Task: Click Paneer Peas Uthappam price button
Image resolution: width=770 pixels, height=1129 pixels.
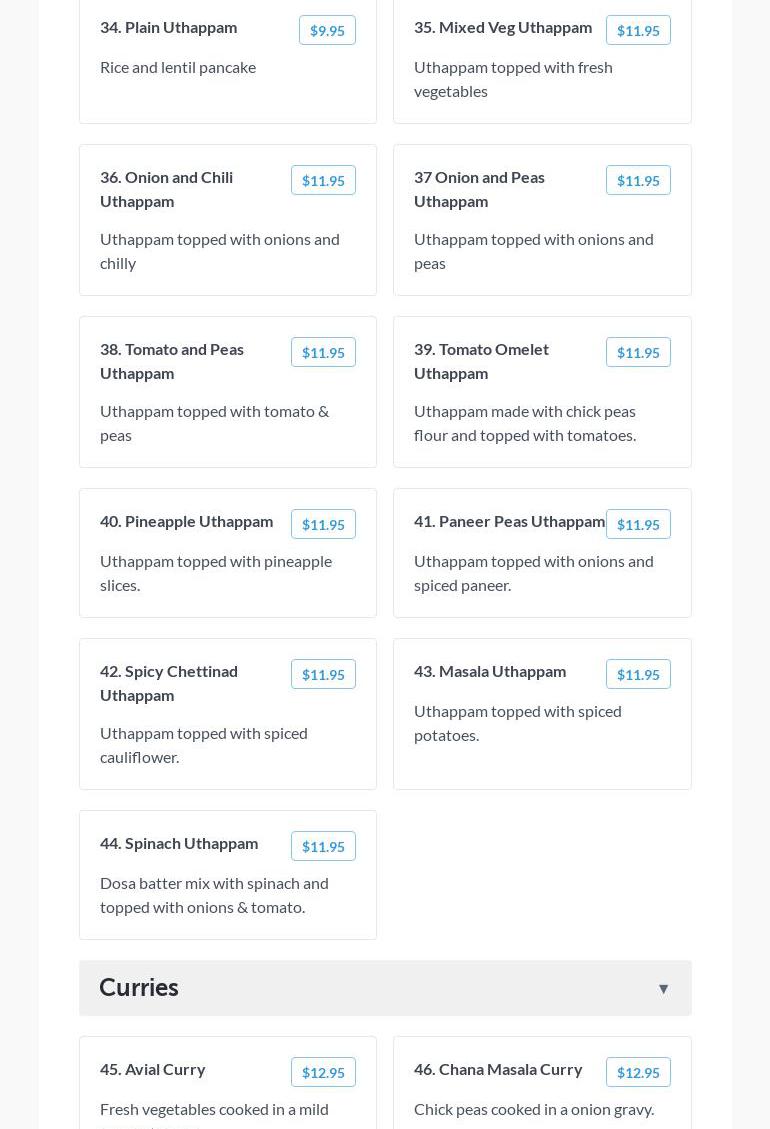Action: click(638, 525)
